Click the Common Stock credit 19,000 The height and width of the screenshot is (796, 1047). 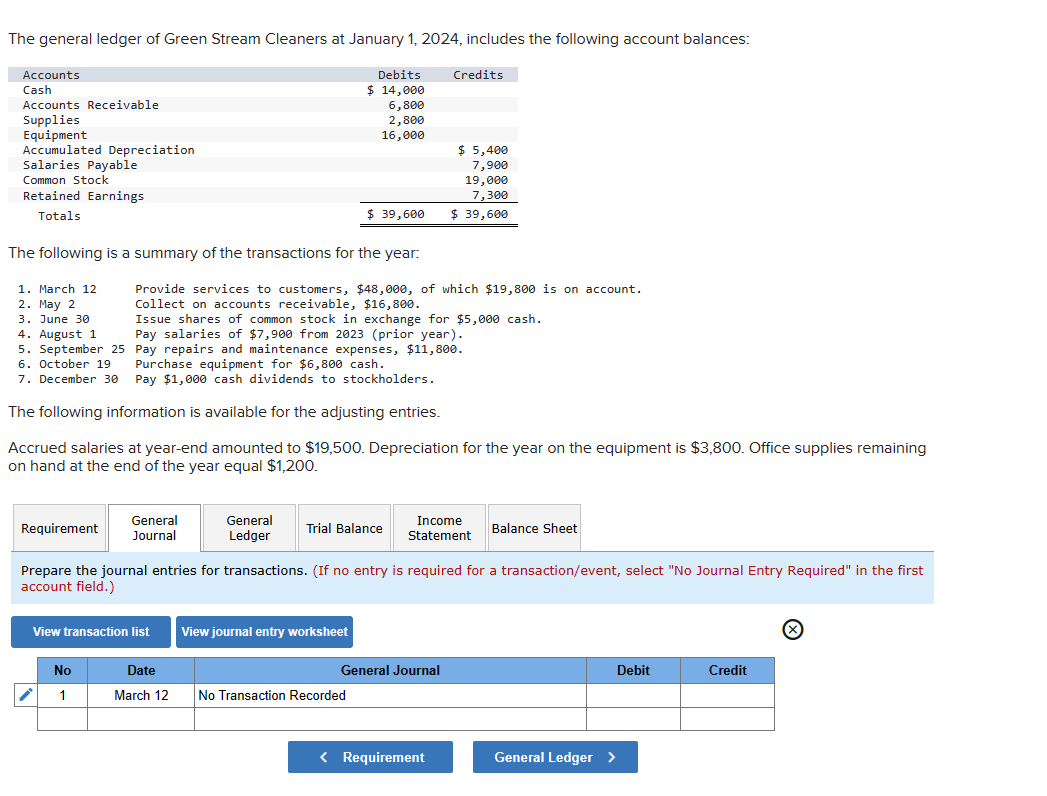click(x=486, y=180)
